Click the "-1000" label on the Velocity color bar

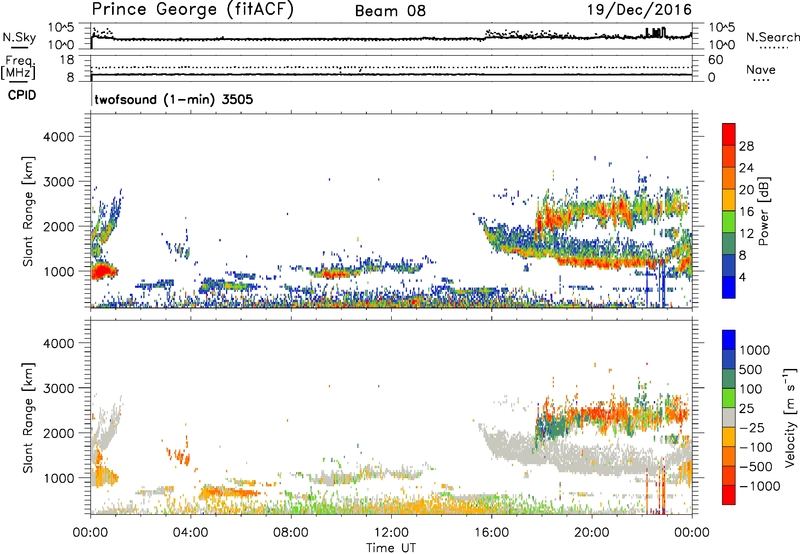[x=760, y=486]
